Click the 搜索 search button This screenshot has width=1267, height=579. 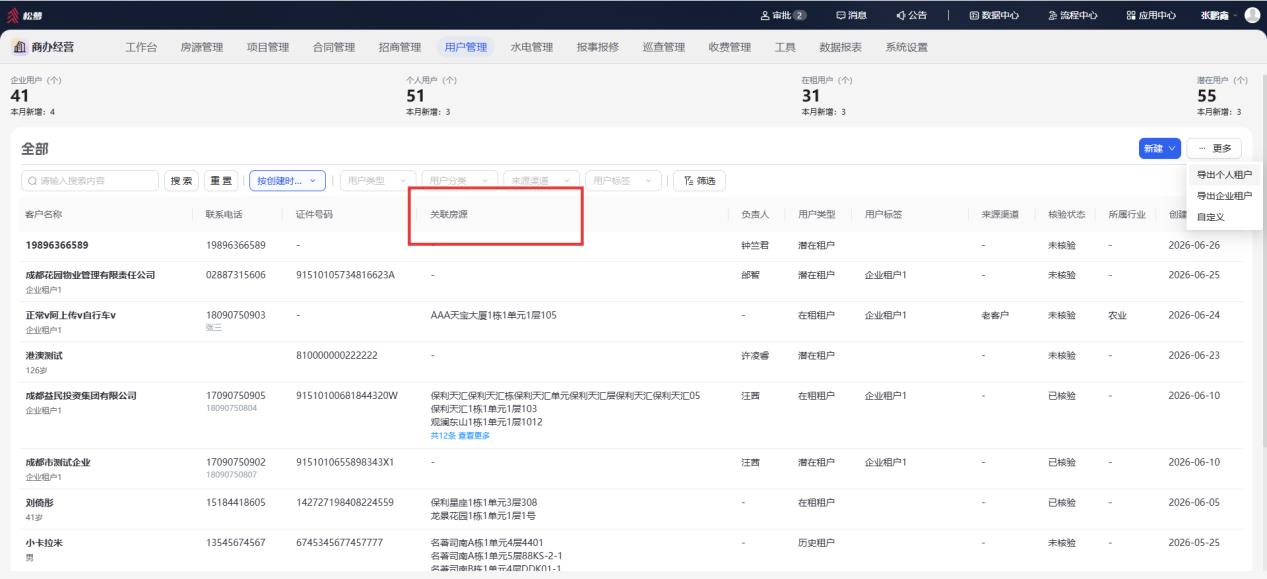pyautogui.click(x=181, y=181)
